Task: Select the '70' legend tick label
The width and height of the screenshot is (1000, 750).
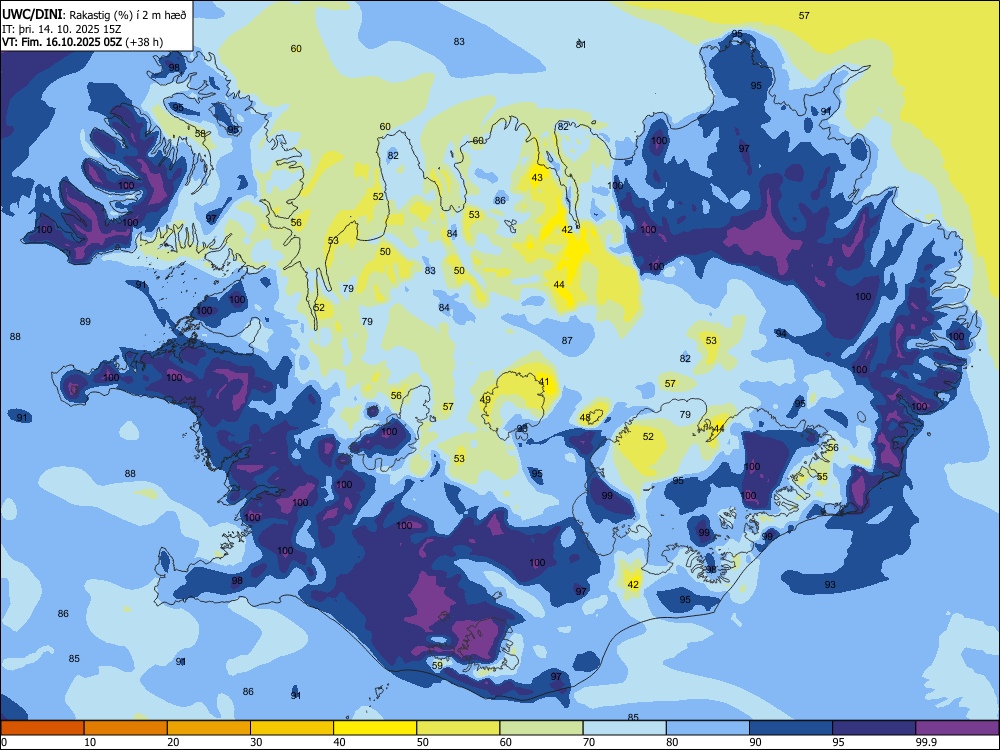Action: (589, 742)
